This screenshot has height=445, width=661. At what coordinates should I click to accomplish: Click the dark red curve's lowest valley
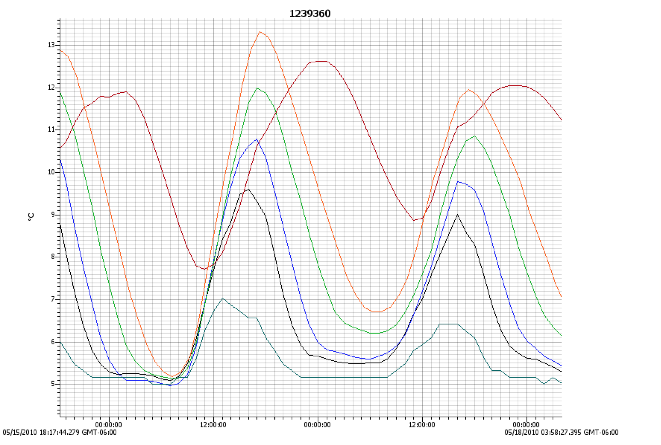[x=204, y=269]
